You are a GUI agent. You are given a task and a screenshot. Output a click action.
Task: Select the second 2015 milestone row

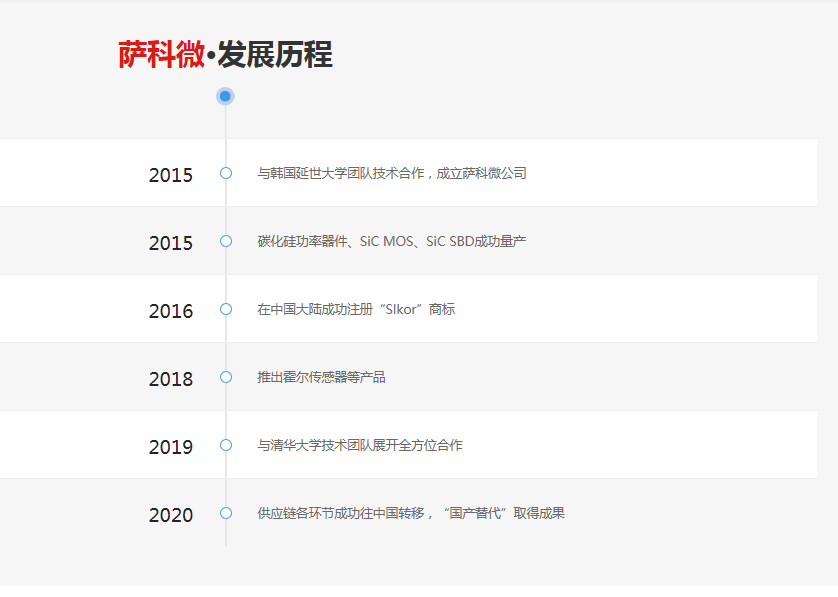pyautogui.click(x=419, y=240)
